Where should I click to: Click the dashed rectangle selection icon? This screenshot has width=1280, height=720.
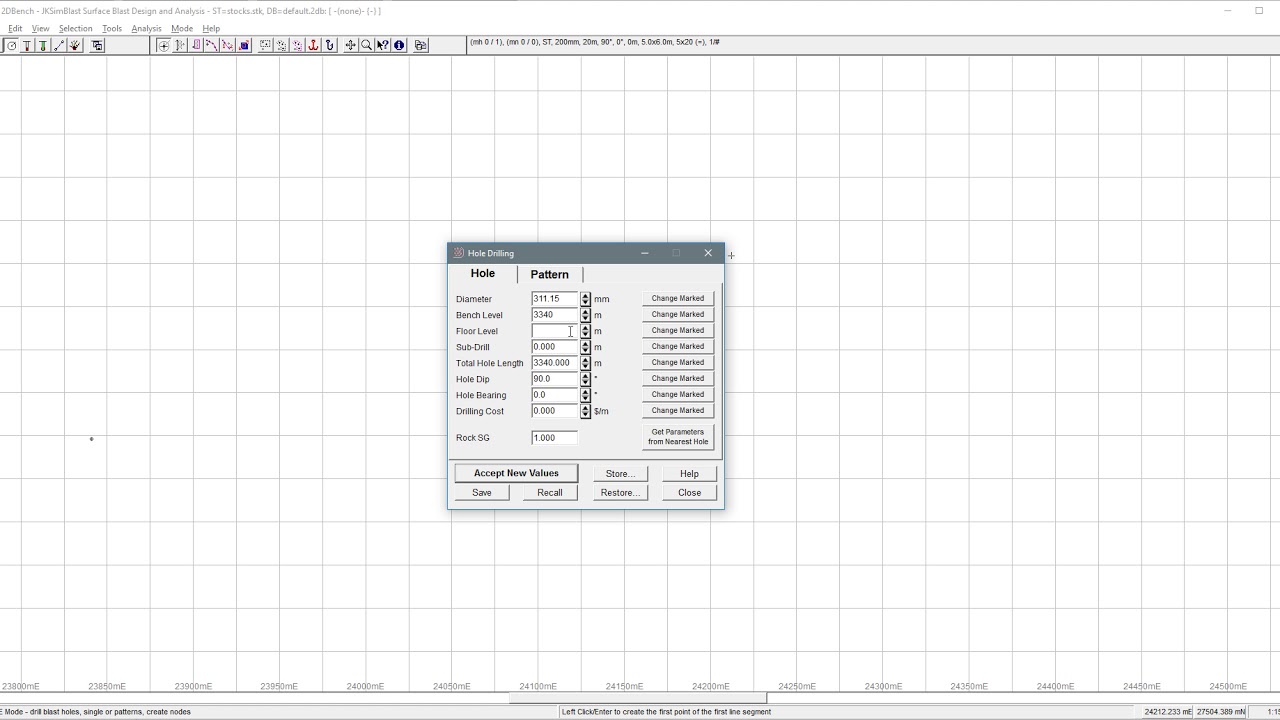pyautogui.click(x=265, y=45)
